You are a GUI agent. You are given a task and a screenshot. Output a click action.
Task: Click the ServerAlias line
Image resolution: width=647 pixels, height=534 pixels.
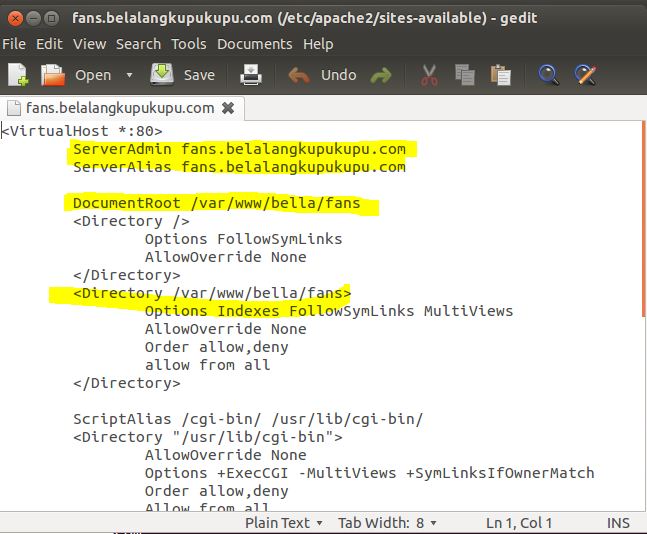(239, 167)
